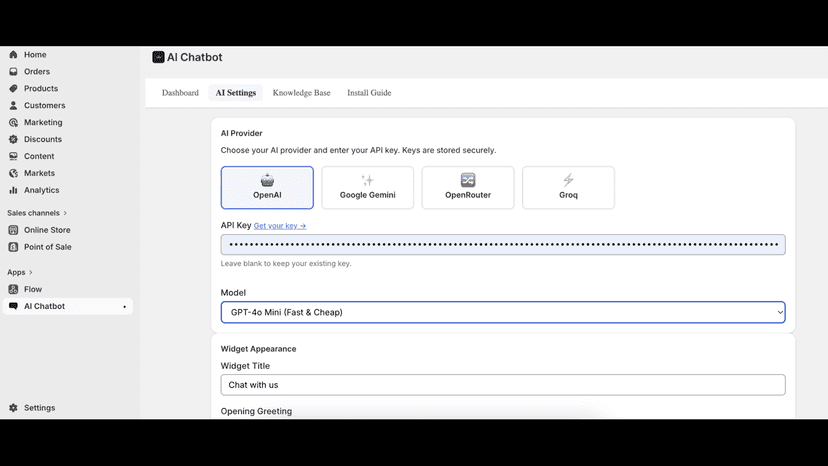The width and height of the screenshot is (828, 466).
Task: Click the 'Model' field label
Action: coord(233,293)
